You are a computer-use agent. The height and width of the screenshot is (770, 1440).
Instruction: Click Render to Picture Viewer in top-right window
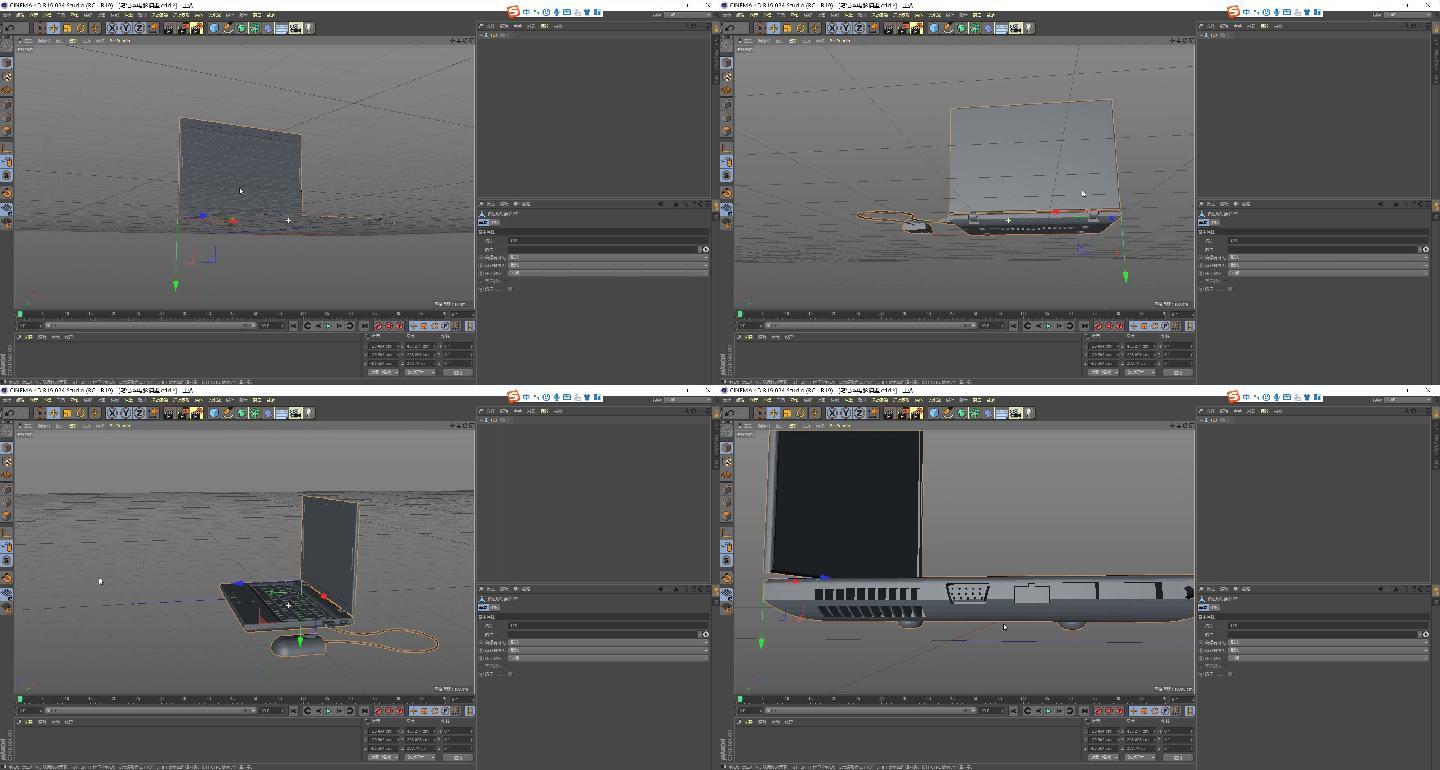click(x=904, y=28)
